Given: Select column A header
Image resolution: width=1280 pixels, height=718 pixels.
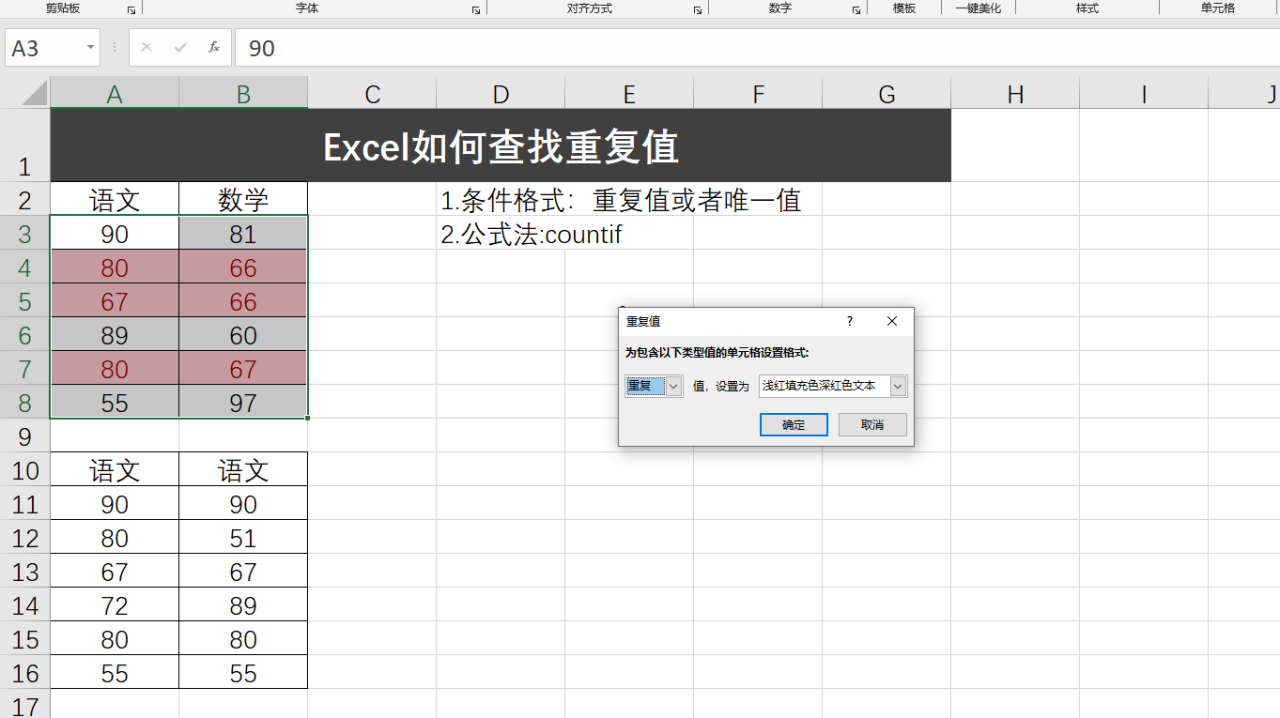Looking at the screenshot, I should (x=115, y=94).
